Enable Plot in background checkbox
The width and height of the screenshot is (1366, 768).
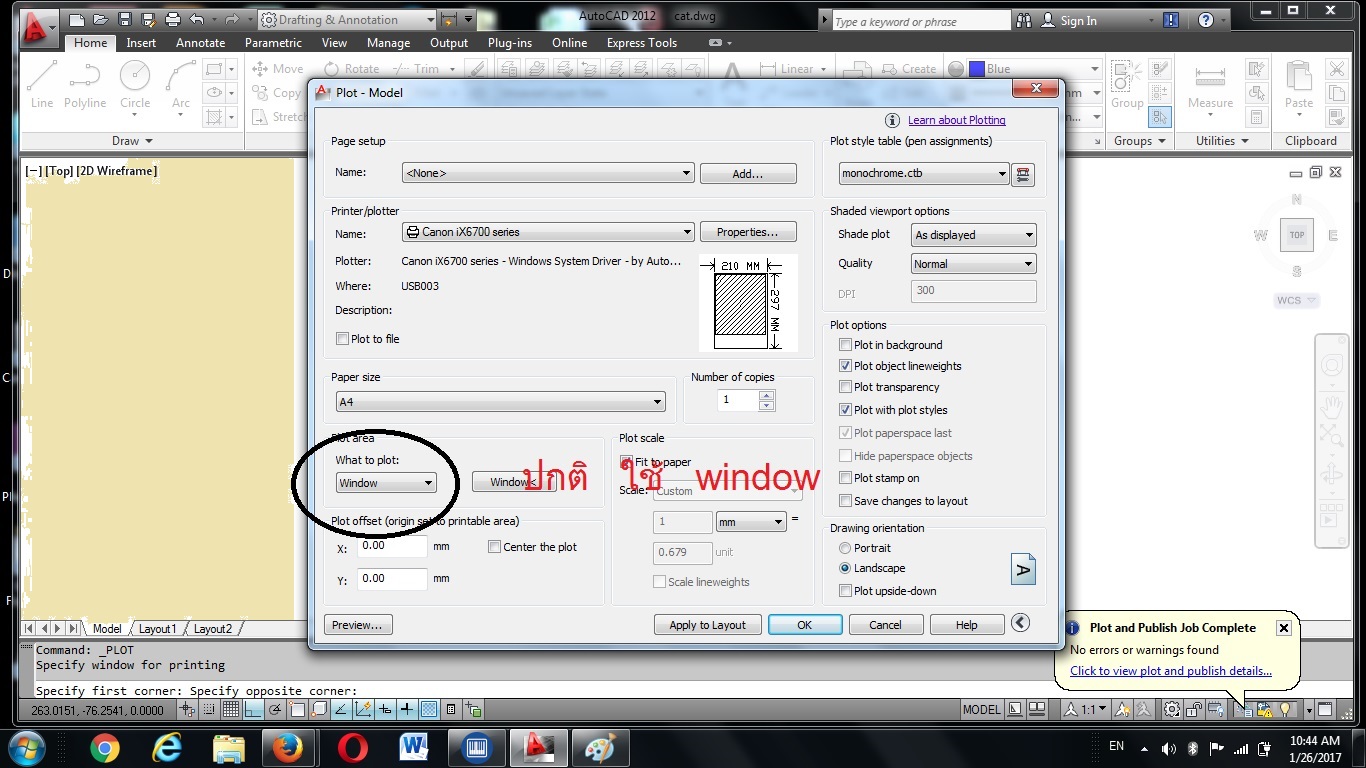click(x=845, y=345)
